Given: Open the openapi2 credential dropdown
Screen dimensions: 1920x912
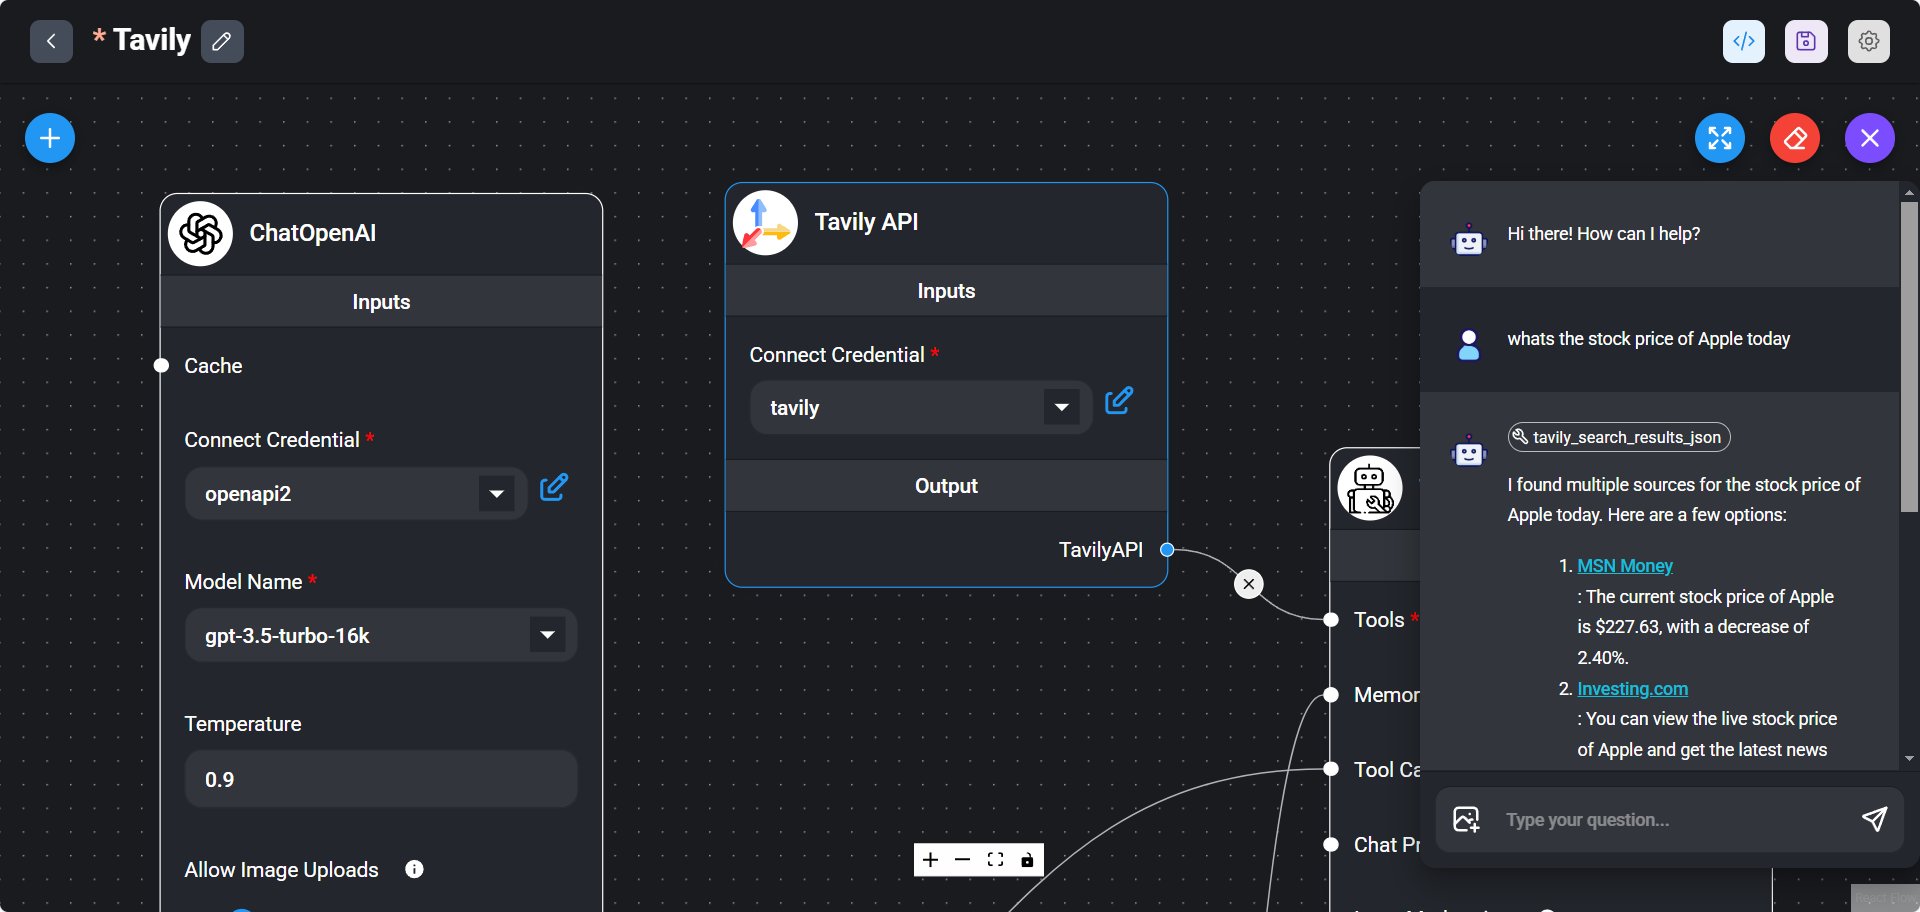Looking at the screenshot, I should (496, 494).
